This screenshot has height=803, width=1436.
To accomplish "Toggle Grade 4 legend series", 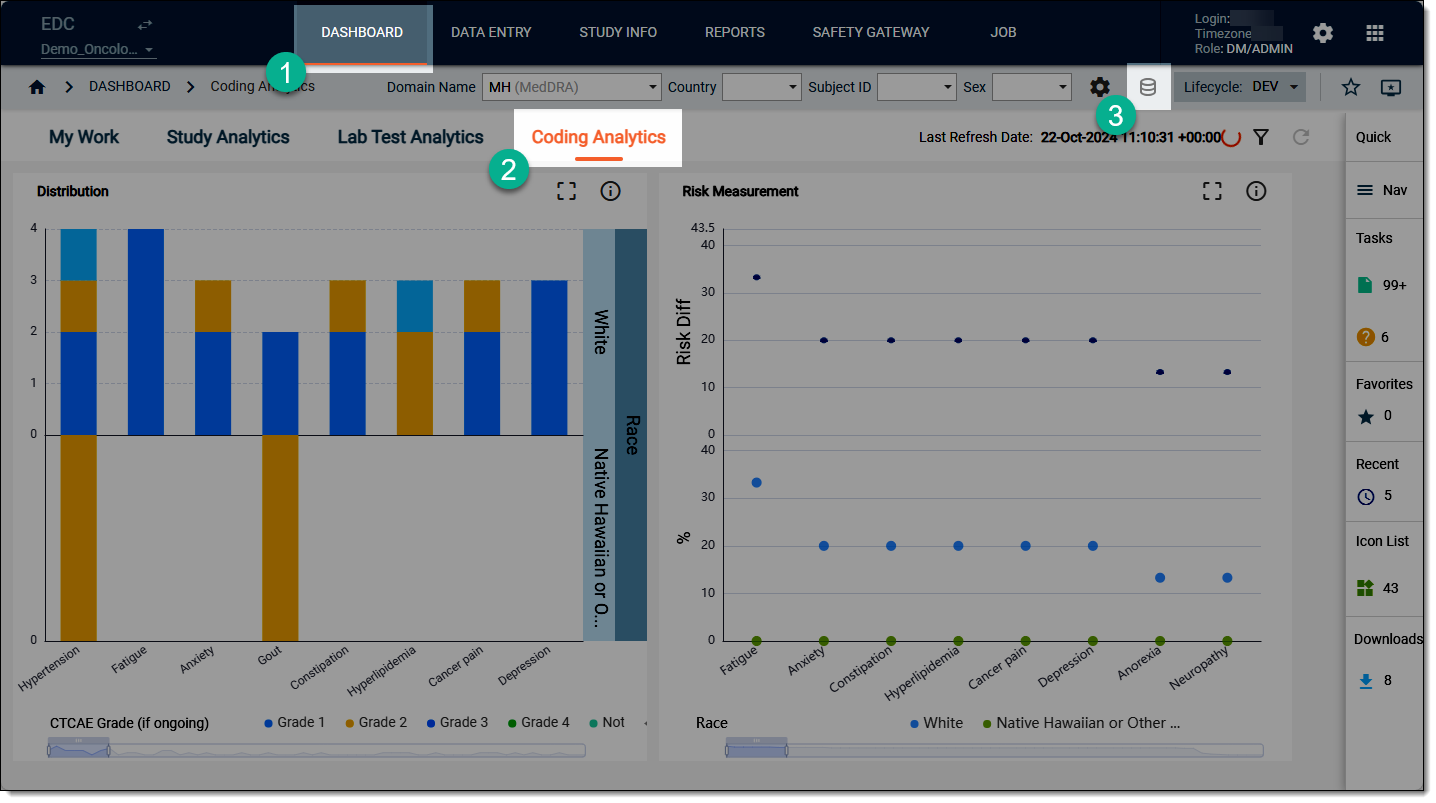I will pos(538,722).
